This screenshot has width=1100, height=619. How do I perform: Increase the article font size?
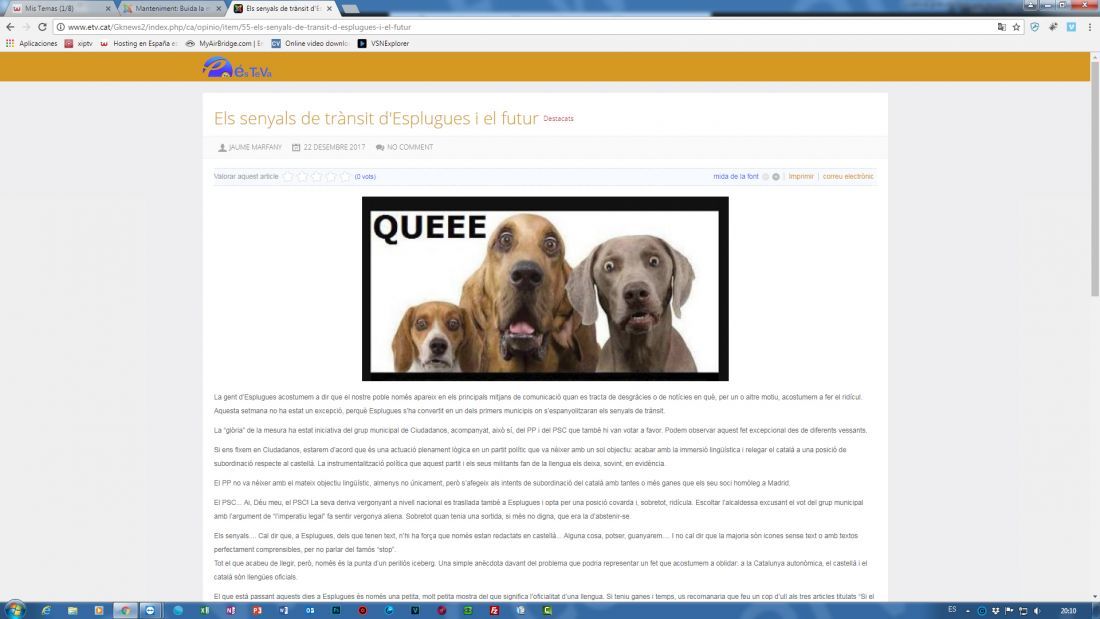tap(776, 177)
